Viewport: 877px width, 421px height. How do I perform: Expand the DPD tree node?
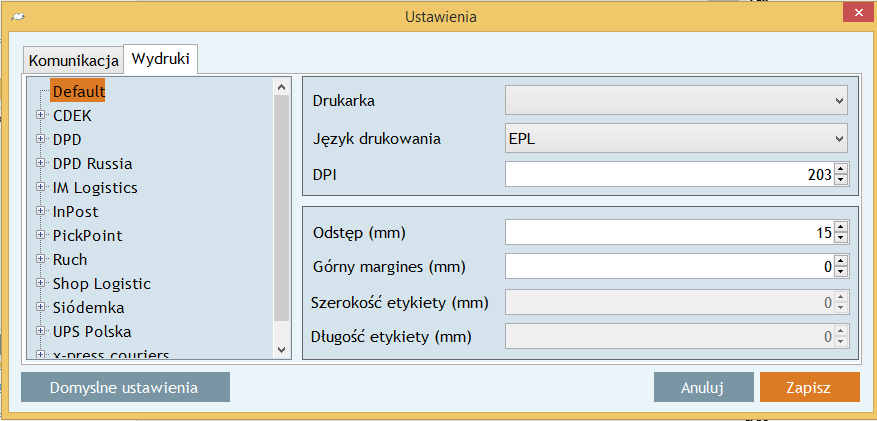click(40, 139)
